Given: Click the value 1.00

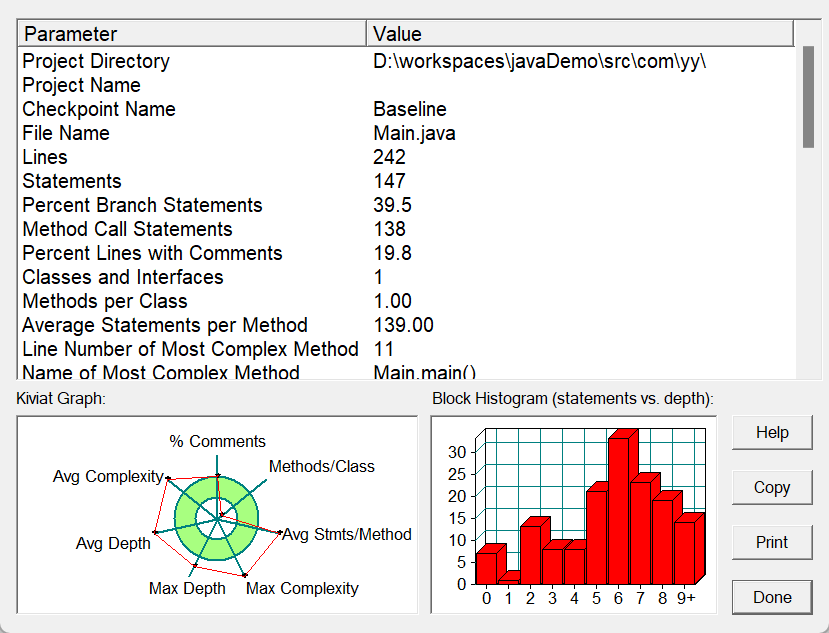Looking at the screenshot, I should (x=392, y=301).
